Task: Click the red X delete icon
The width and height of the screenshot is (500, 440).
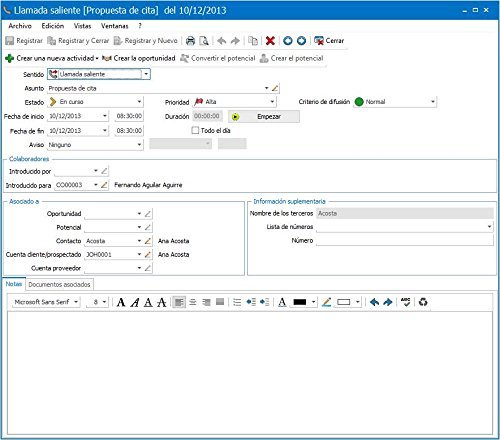Action: (270, 41)
